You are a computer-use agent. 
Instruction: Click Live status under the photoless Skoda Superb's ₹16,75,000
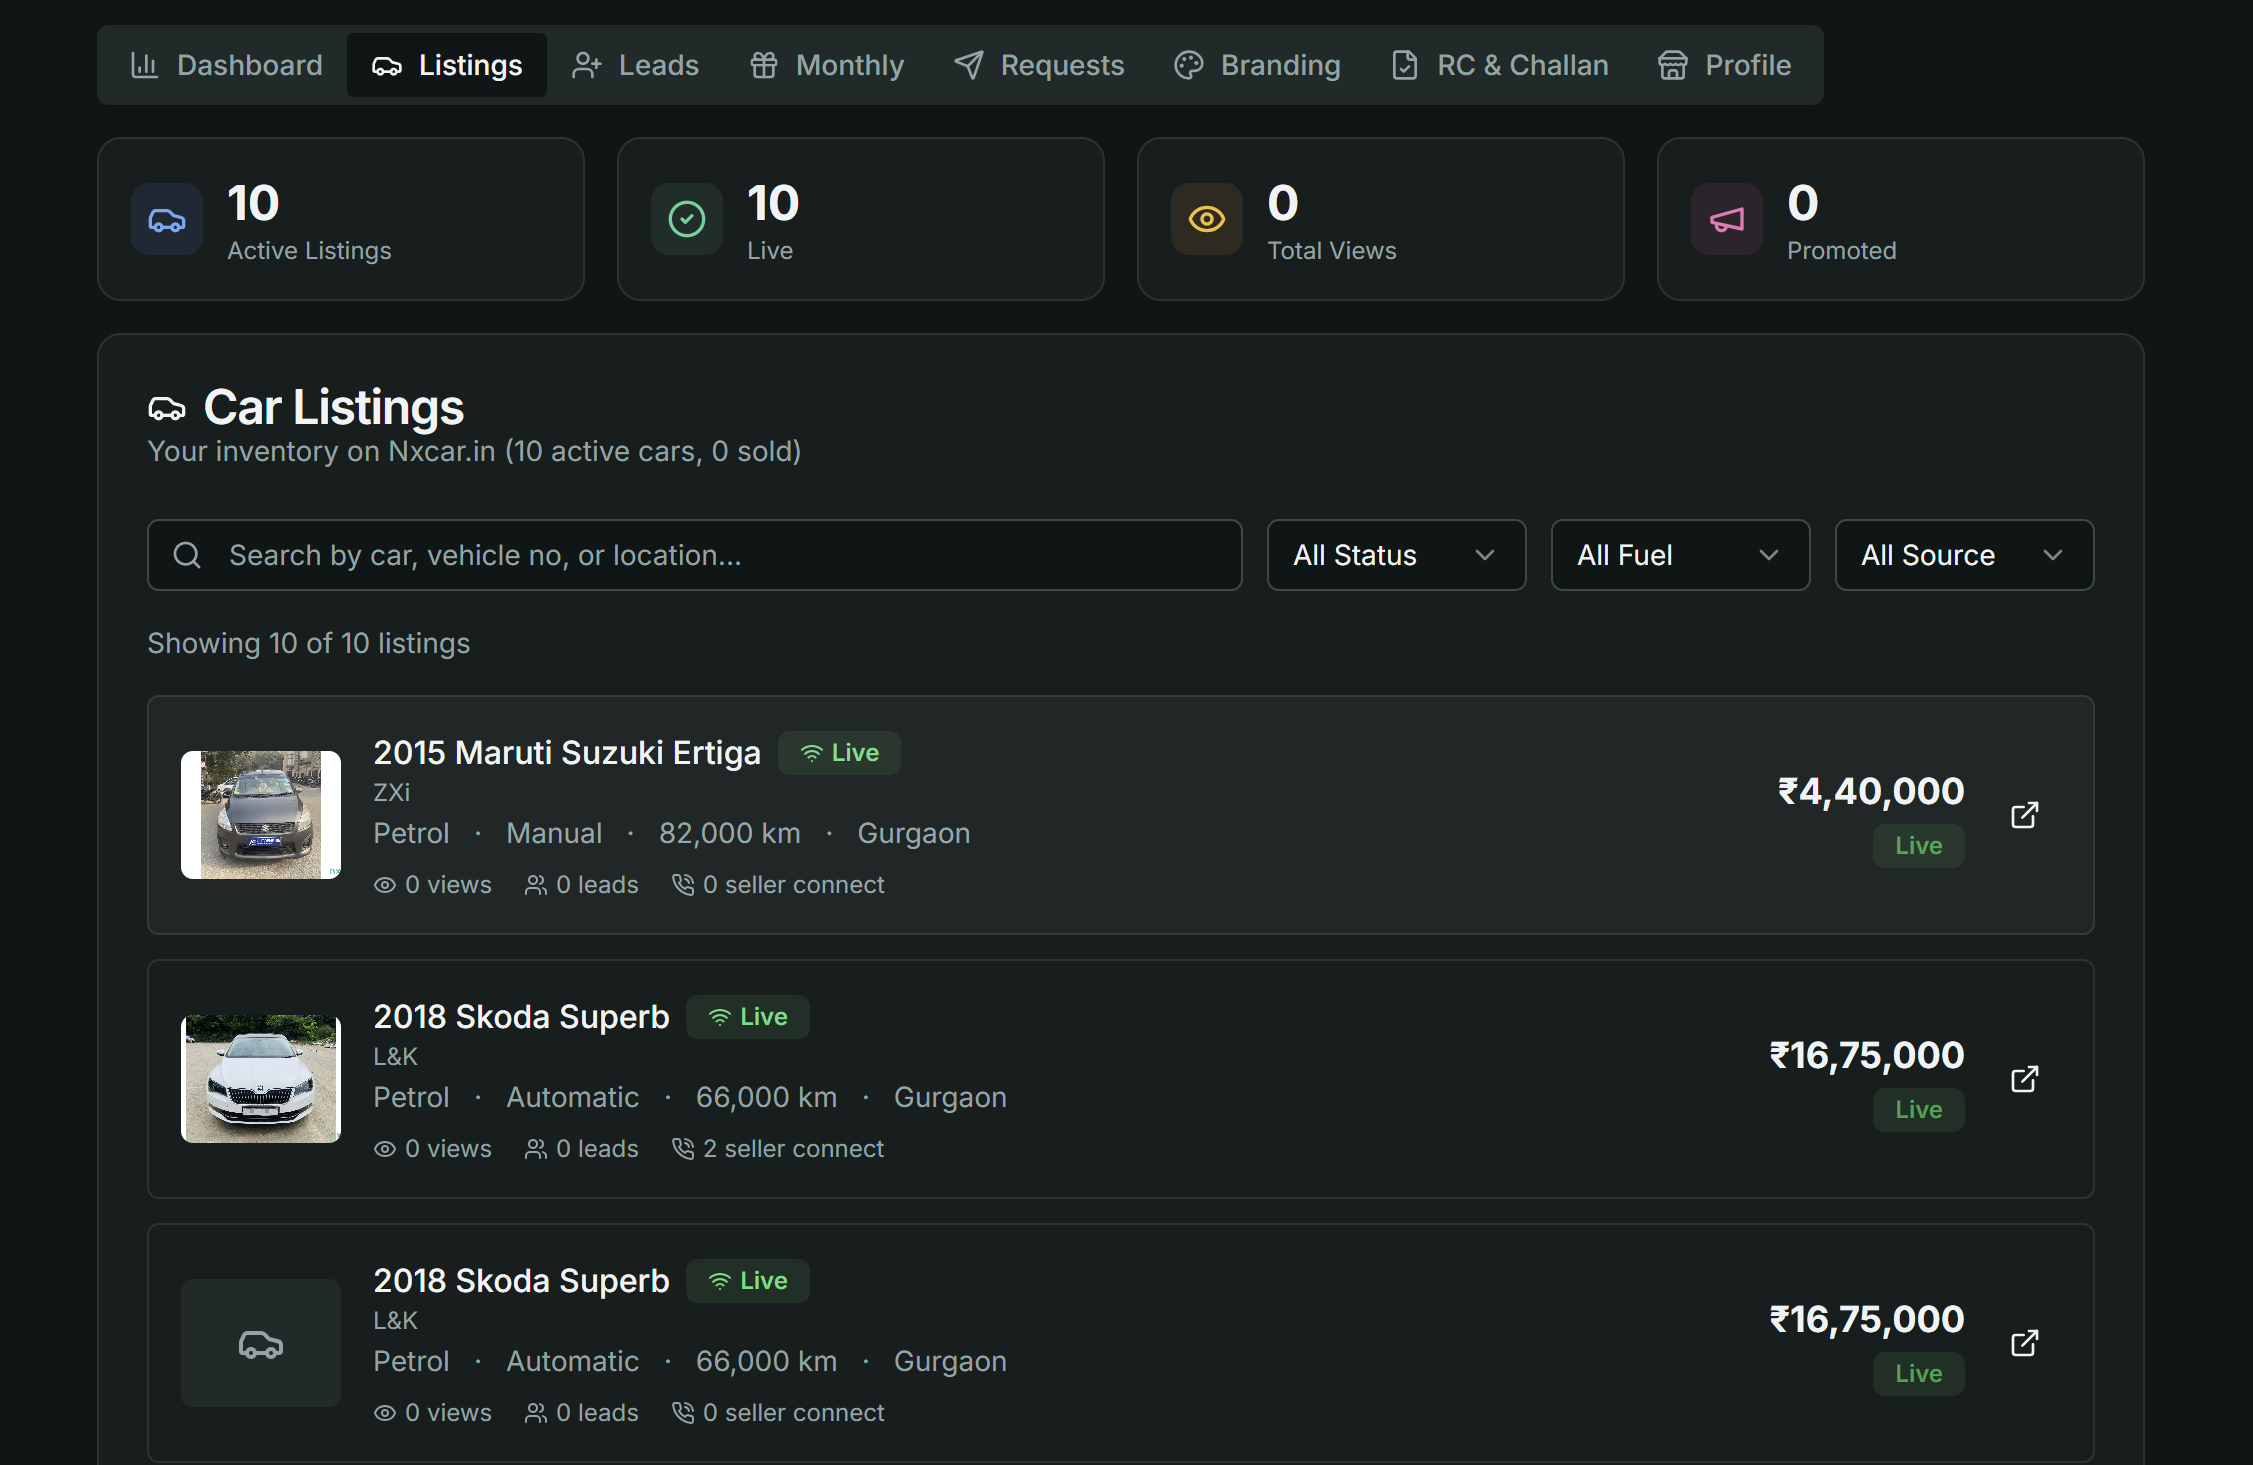point(1918,1374)
